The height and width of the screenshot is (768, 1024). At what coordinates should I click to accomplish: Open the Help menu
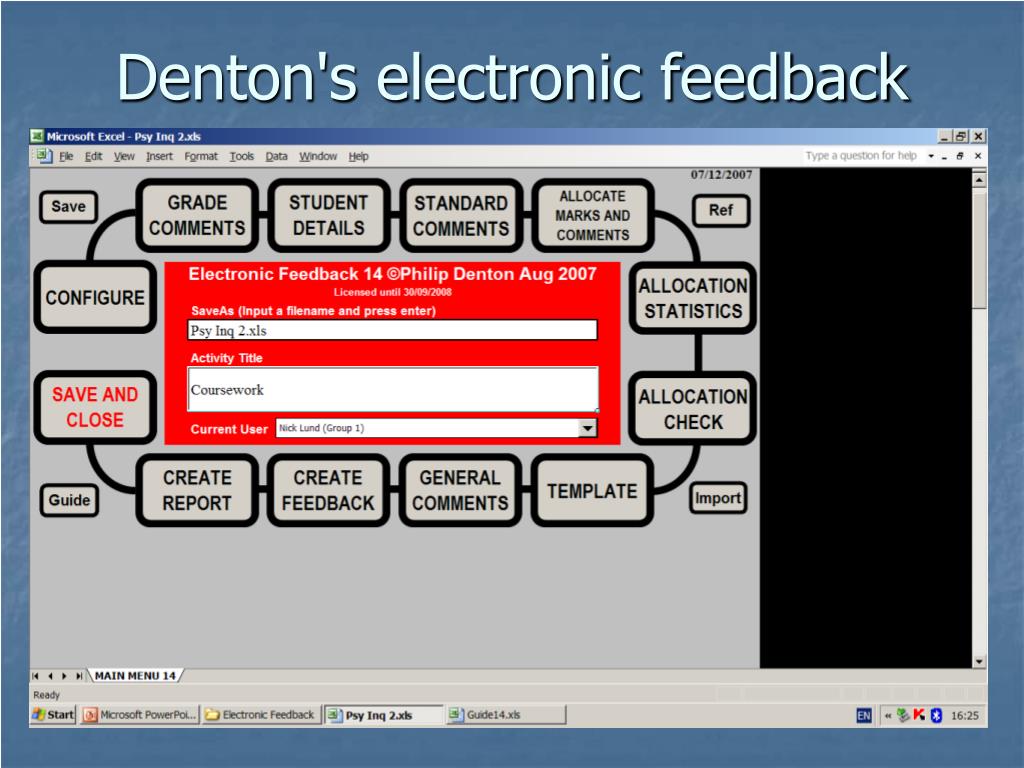point(359,156)
